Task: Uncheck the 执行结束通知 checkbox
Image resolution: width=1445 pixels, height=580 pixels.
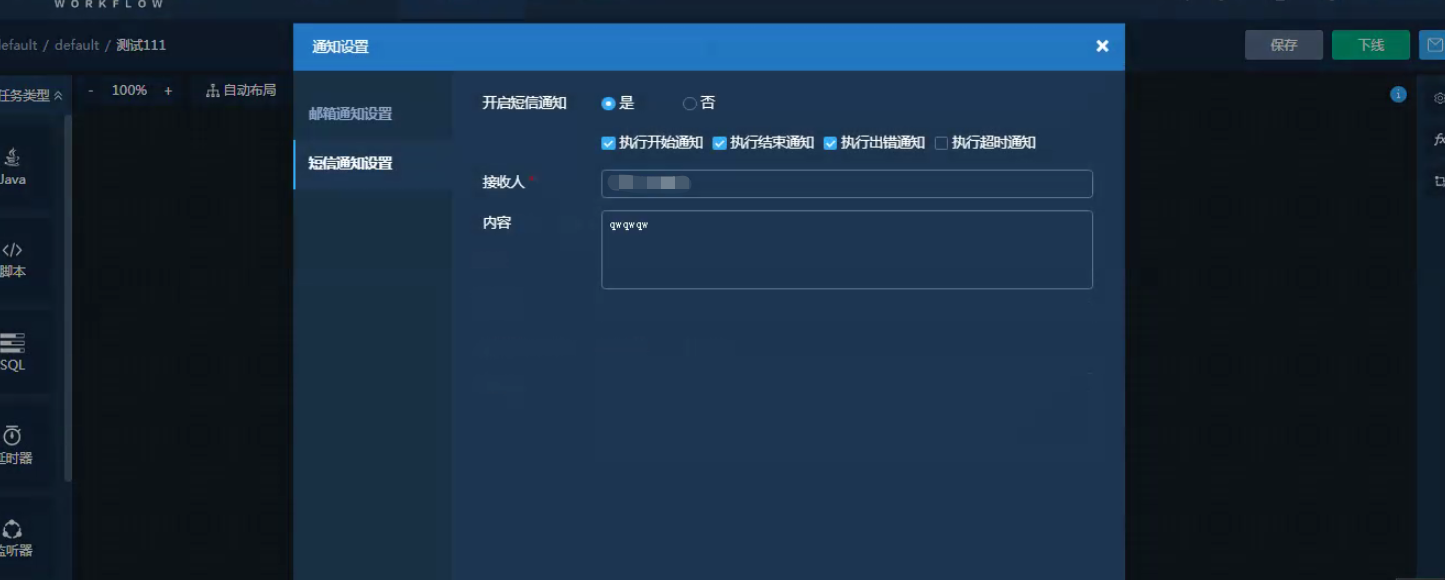Action: 719,143
